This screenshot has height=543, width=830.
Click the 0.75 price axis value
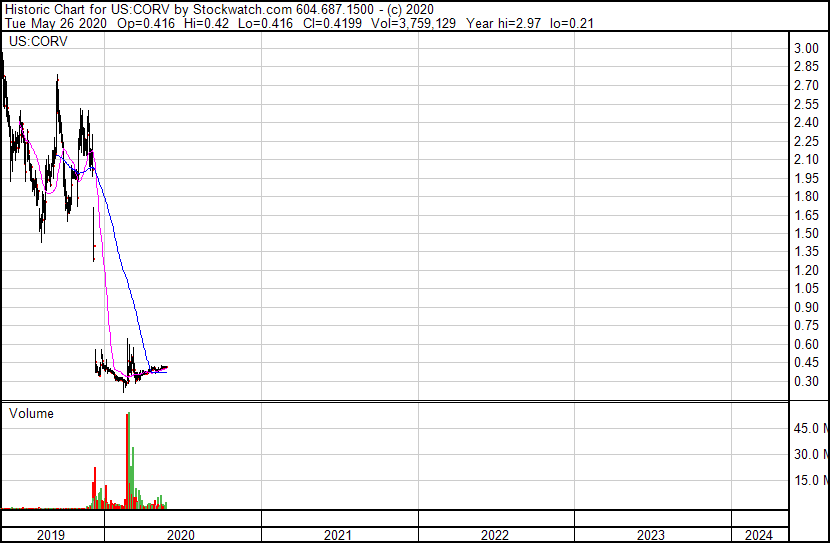[806, 325]
